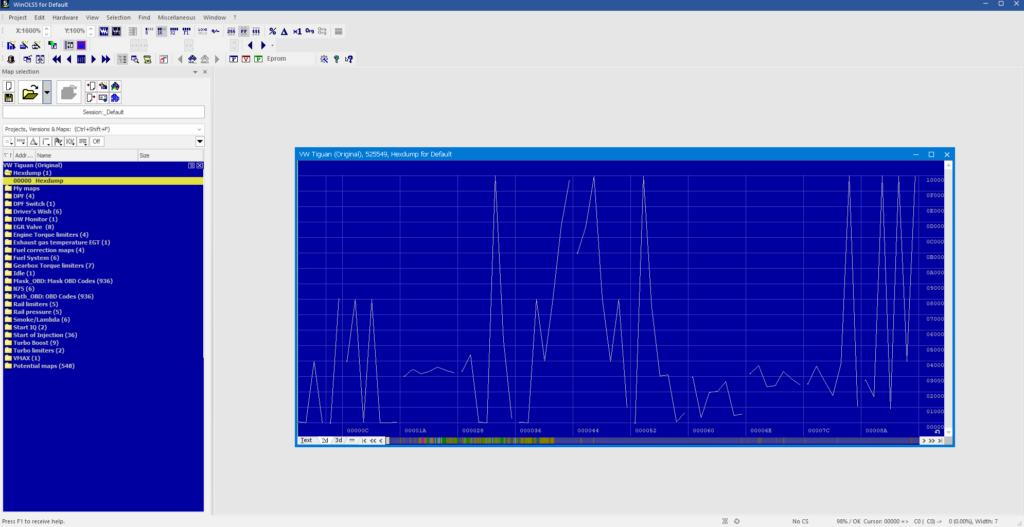1024x527 pixels.
Task: Switch hexdump view to 2d mode
Action: pyautogui.click(x=325, y=441)
